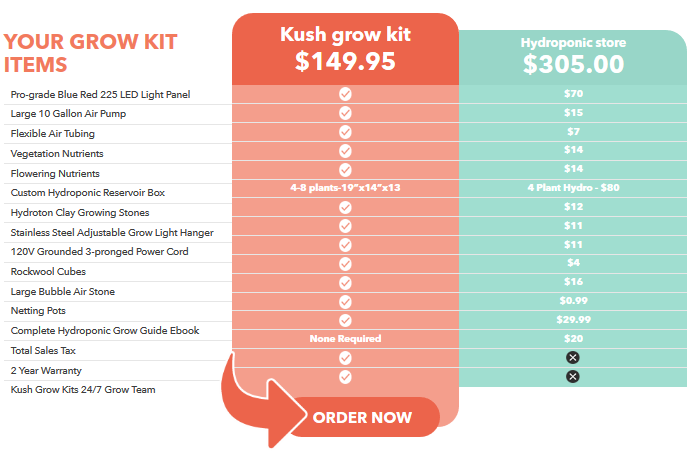Click the $70 LED panel store price

[573, 93]
